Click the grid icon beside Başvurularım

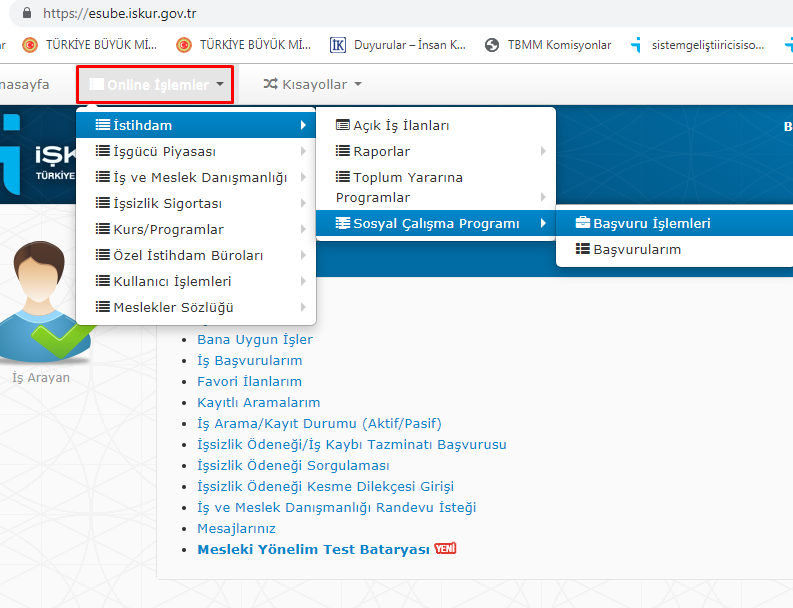583,250
